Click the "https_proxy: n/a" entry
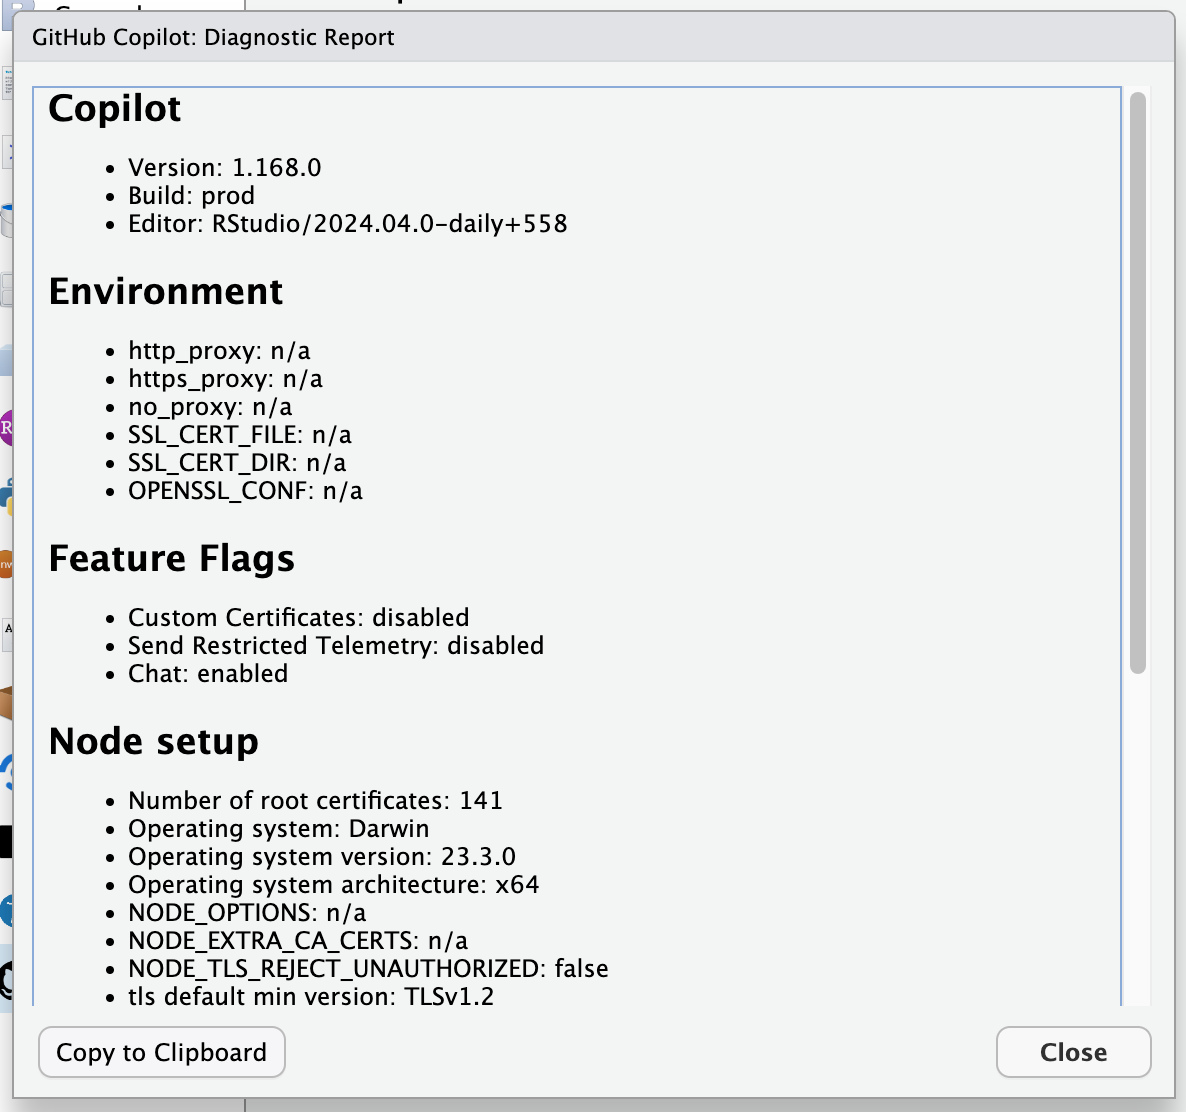This screenshot has width=1186, height=1112. coord(225,379)
